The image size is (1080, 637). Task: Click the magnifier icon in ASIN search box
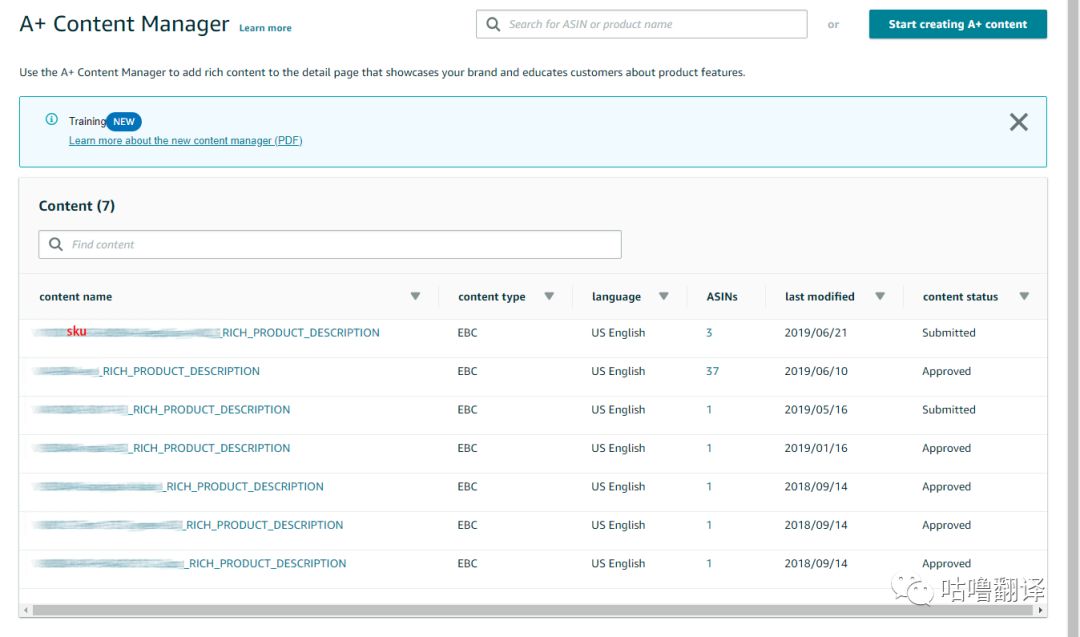tap(493, 24)
